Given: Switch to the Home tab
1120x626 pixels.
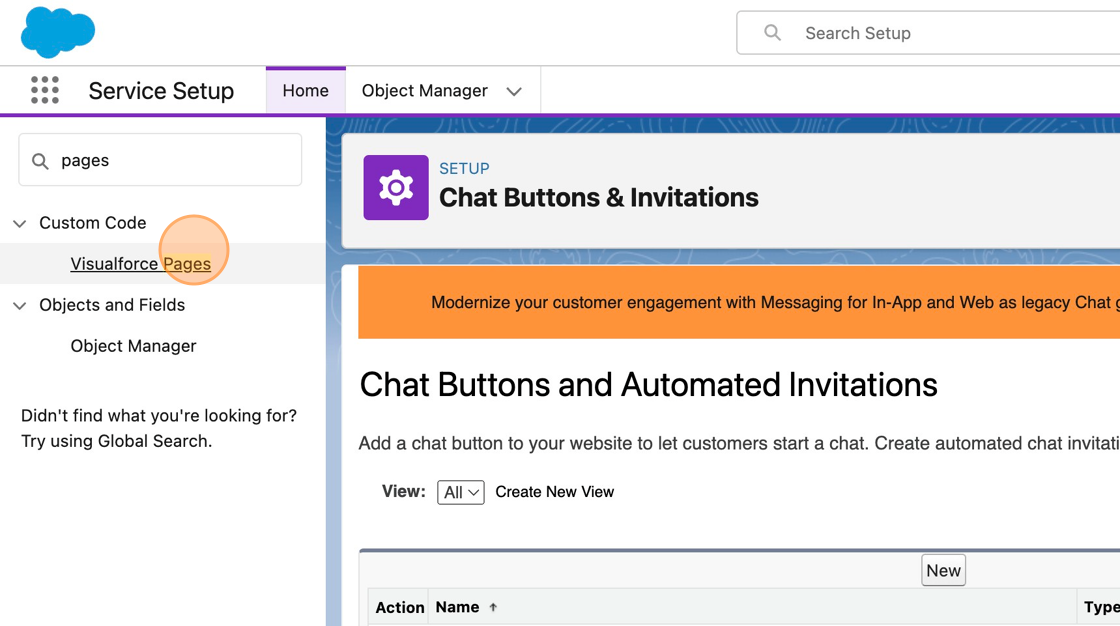Looking at the screenshot, I should pos(305,91).
